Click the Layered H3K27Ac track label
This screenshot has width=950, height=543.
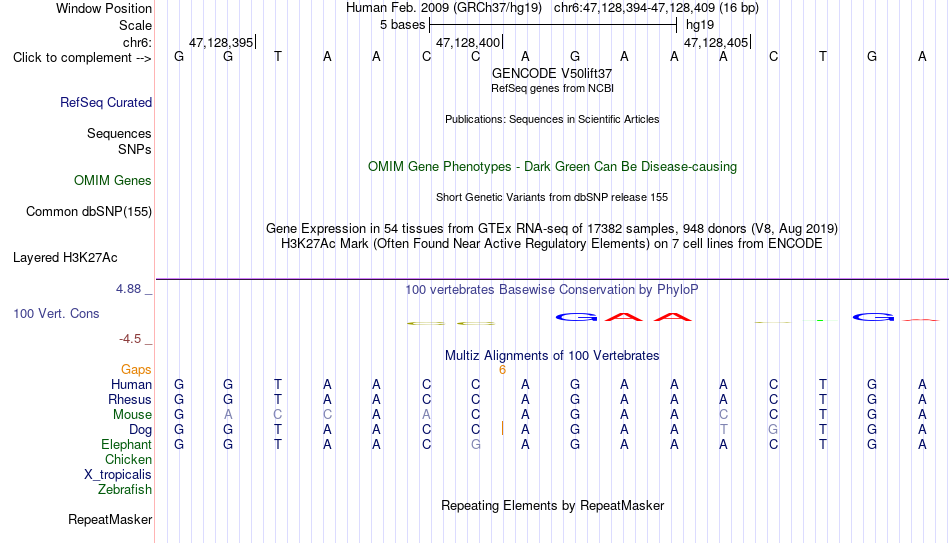tap(65, 258)
